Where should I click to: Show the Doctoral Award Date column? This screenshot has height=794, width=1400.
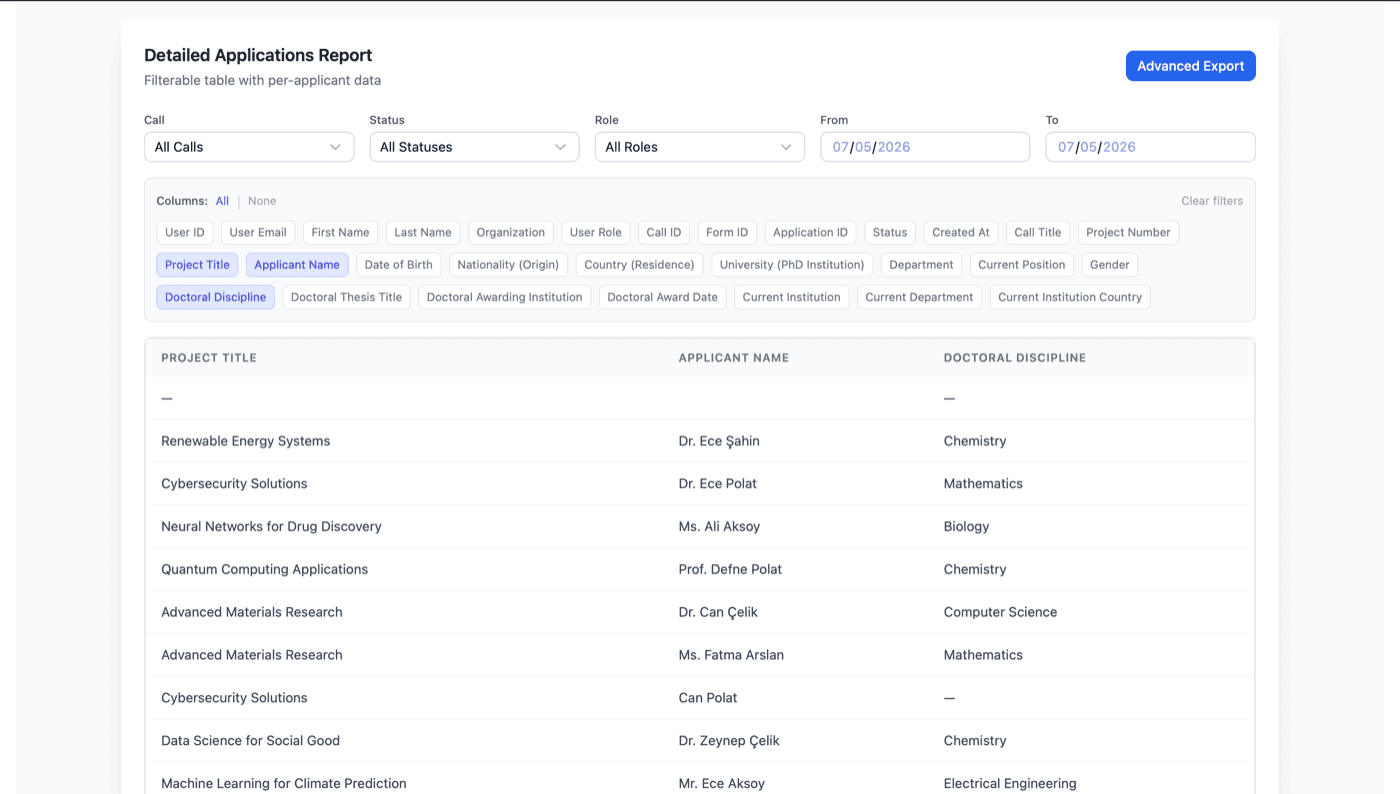pos(663,297)
